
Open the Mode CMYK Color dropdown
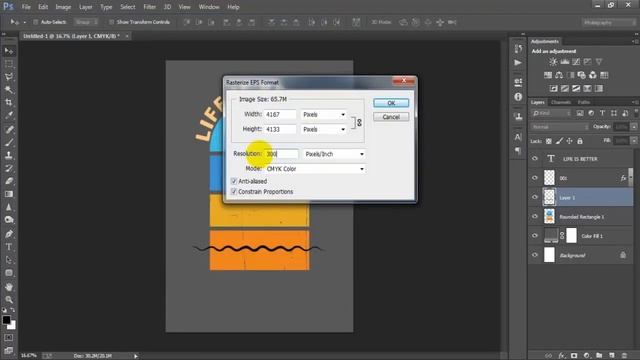point(315,169)
